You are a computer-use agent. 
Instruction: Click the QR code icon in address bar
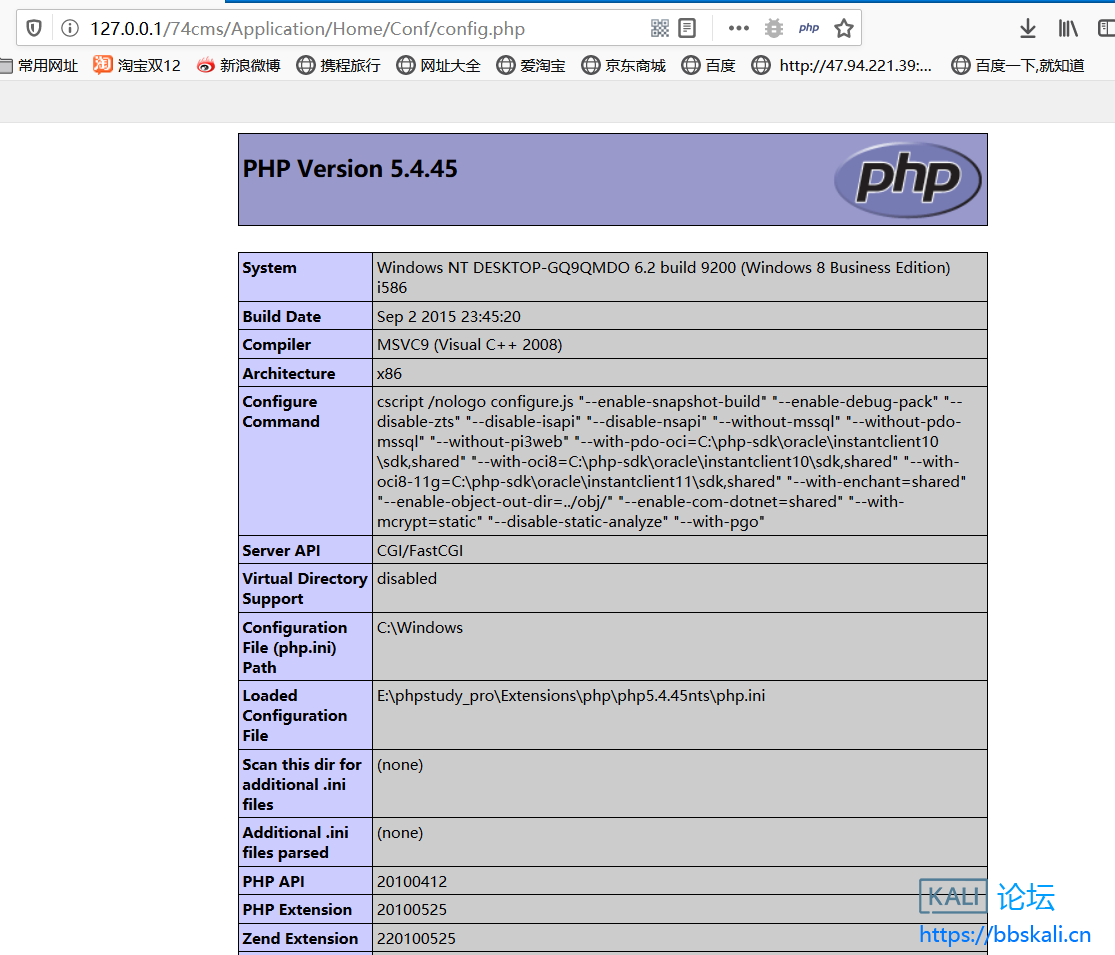tap(660, 28)
